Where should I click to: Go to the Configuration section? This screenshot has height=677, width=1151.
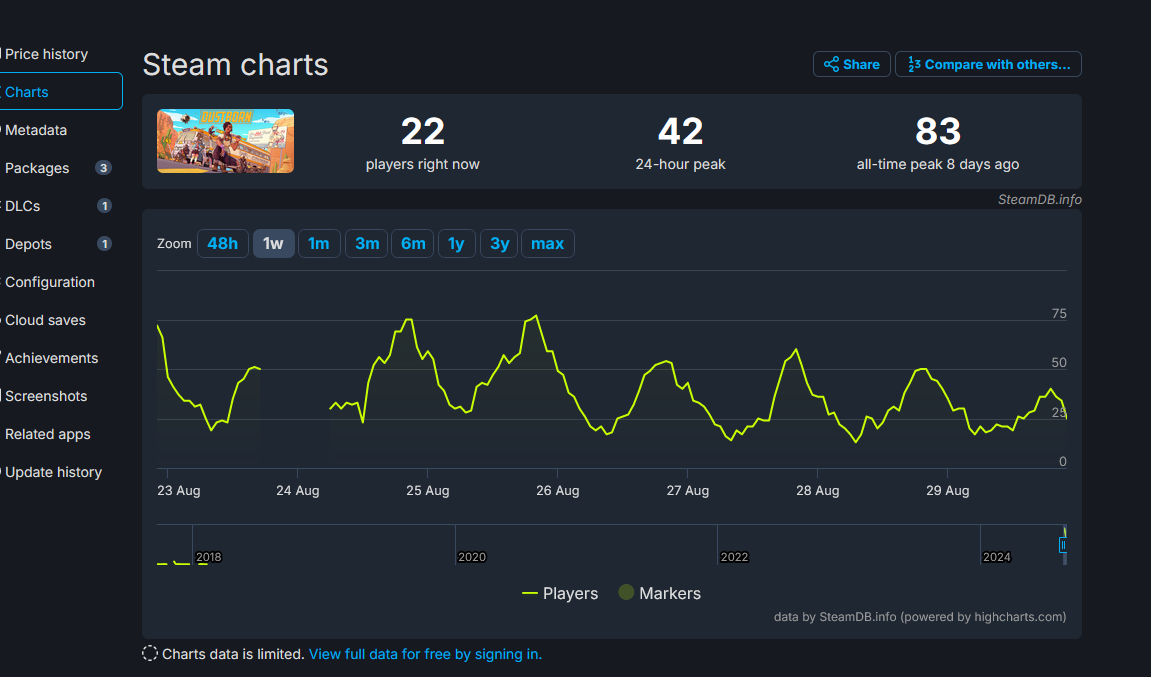click(x=49, y=282)
